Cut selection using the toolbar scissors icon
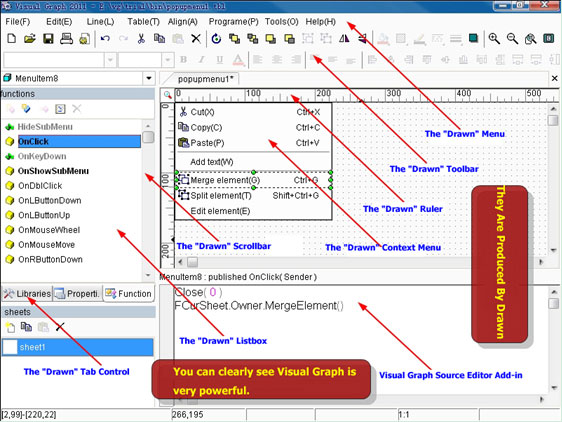The height and width of the screenshot is (422, 562). click(x=141, y=38)
